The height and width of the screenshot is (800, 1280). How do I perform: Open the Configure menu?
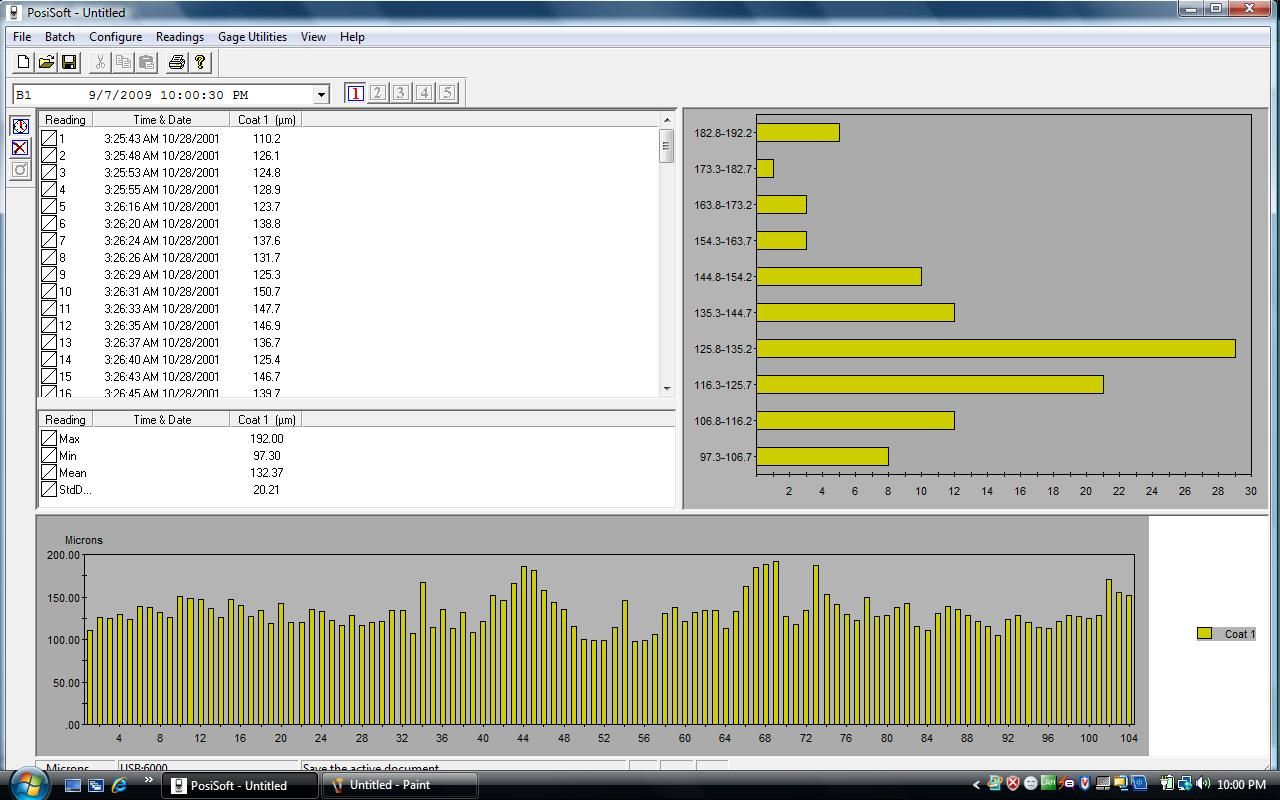click(x=115, y=37)
